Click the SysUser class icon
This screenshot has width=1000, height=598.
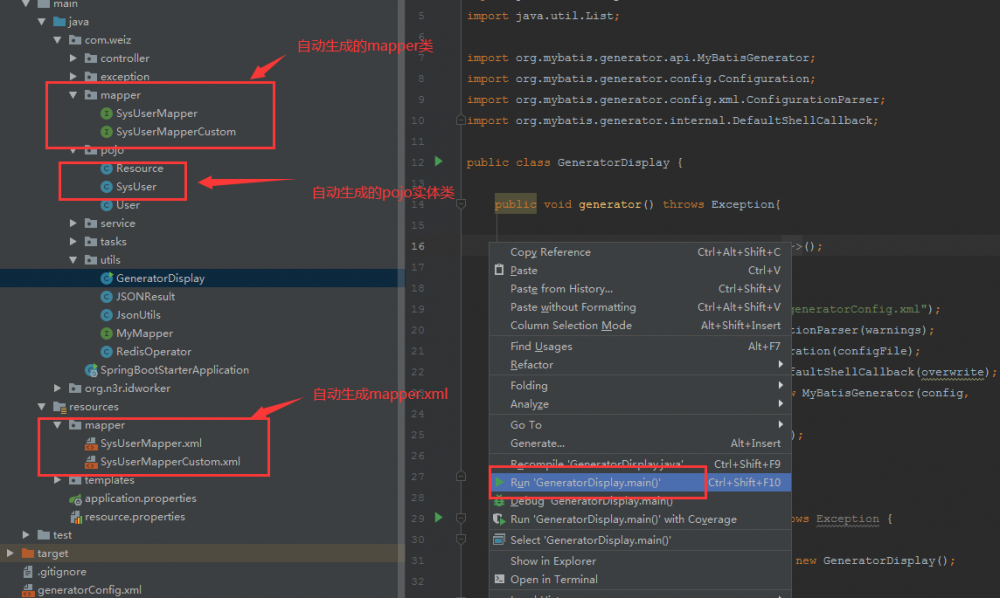[x=107, y=187]
